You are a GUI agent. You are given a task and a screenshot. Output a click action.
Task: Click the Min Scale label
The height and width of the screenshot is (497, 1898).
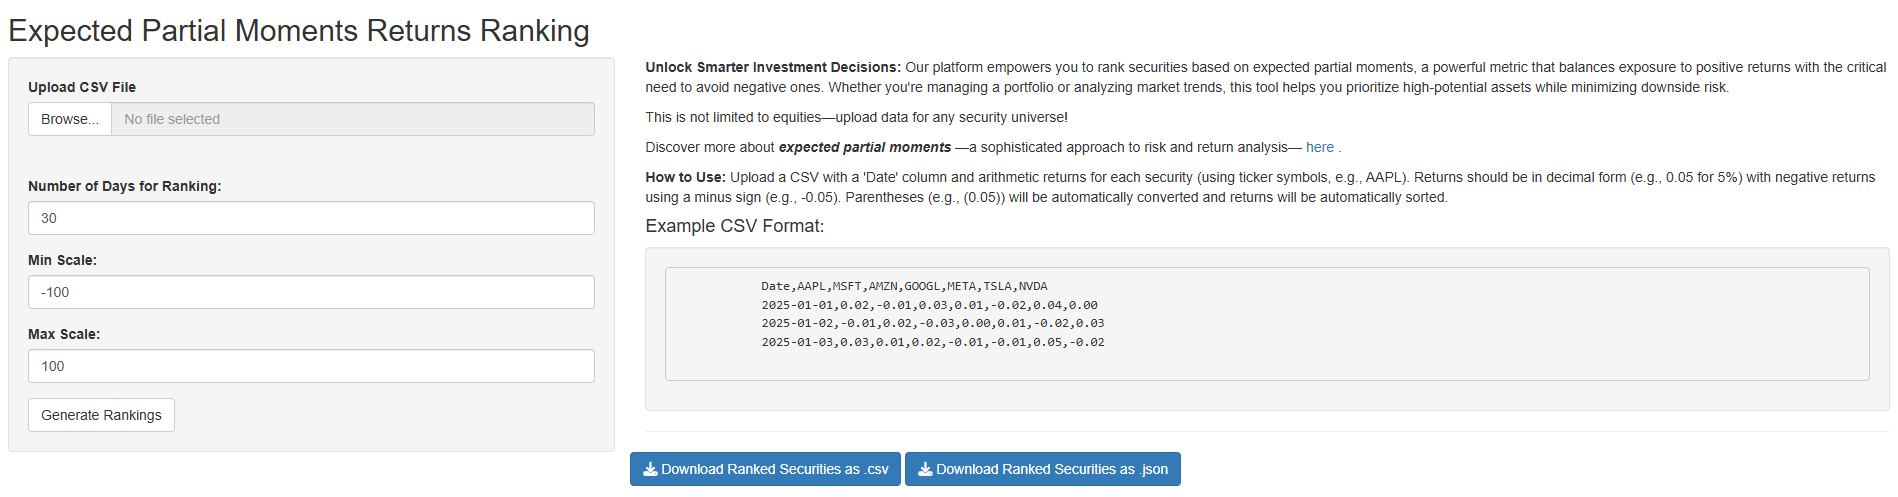[x=62, y=260]
